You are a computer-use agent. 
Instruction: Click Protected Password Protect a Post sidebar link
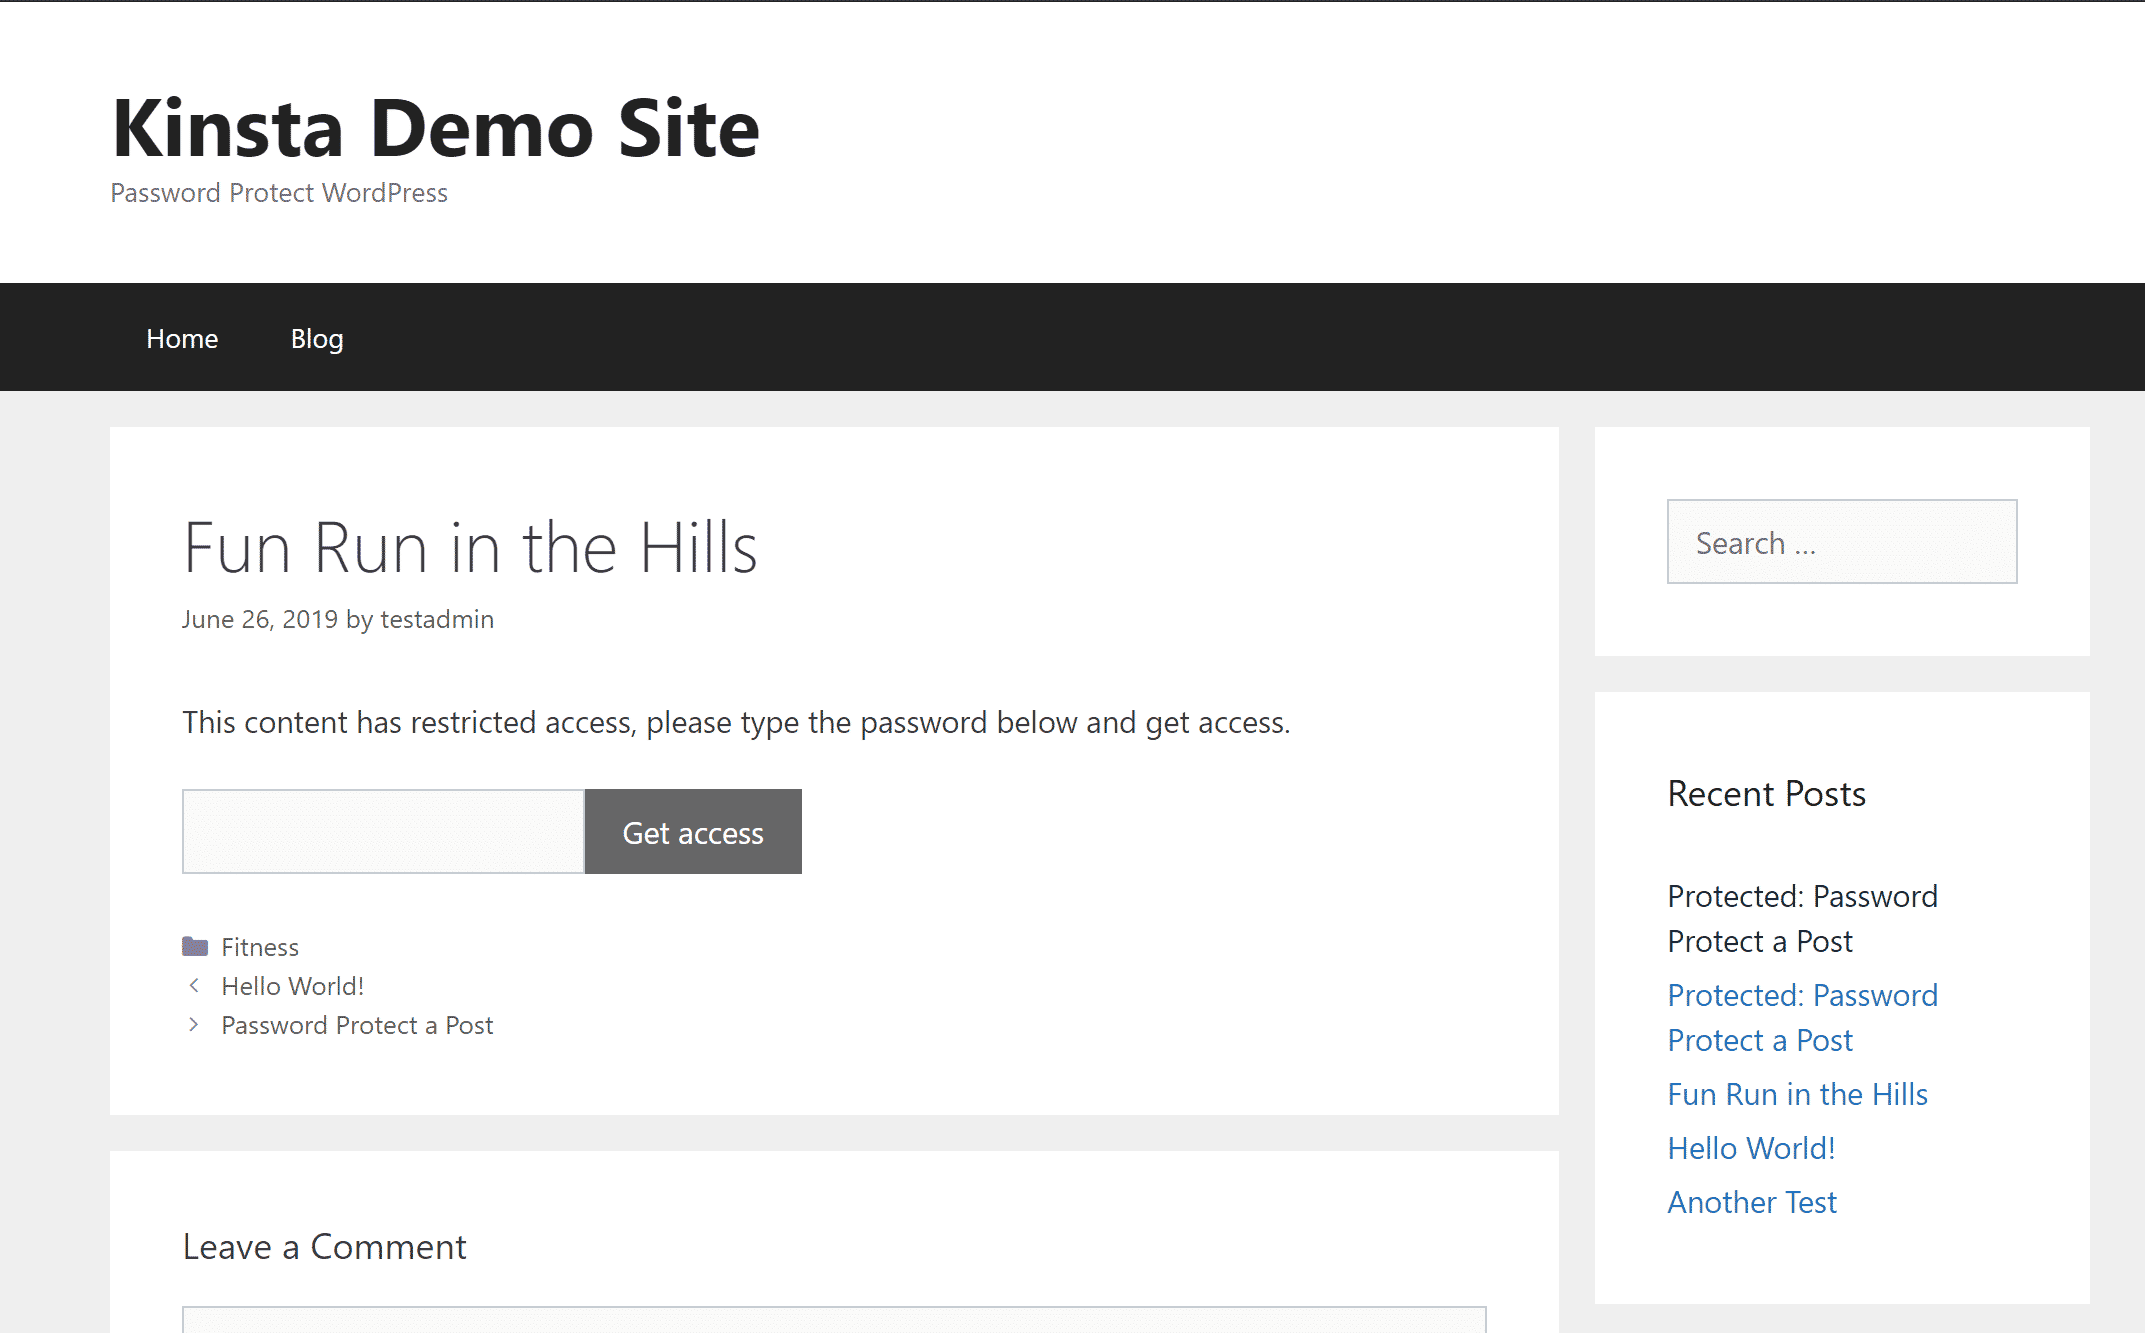(x=1804, y=1017)
